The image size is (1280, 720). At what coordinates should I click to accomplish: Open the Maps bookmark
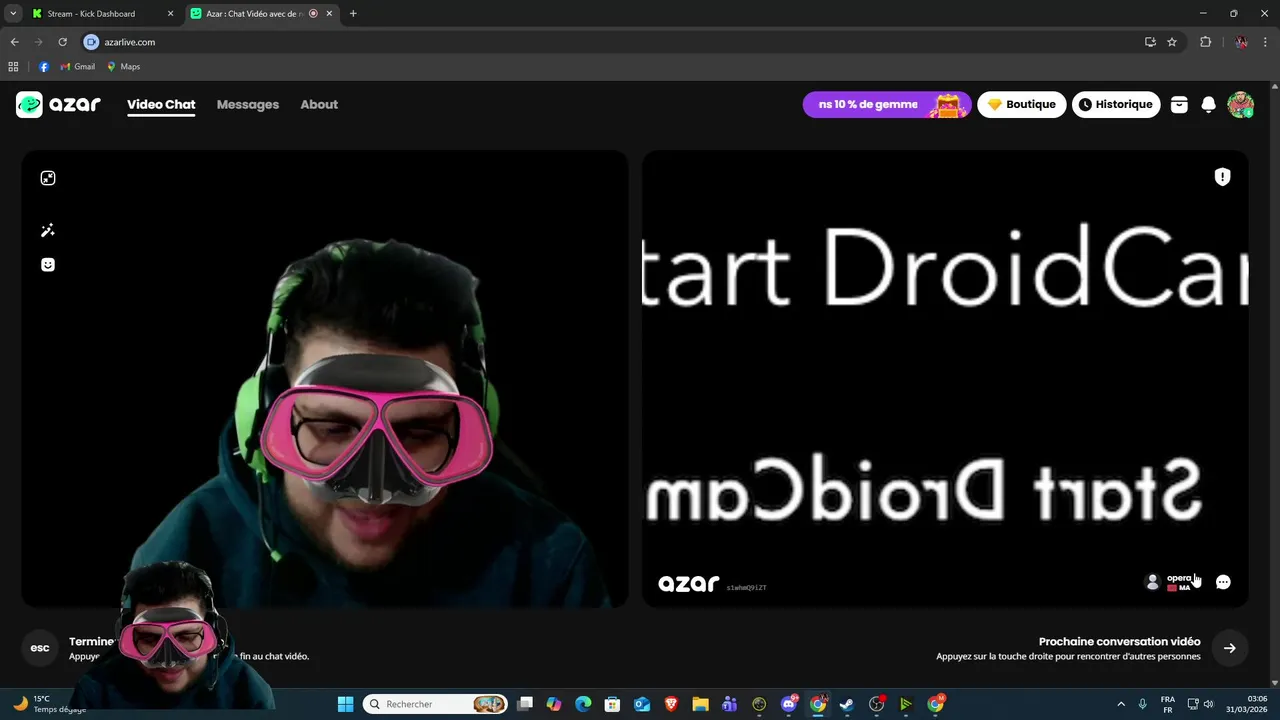coord(124,67)
